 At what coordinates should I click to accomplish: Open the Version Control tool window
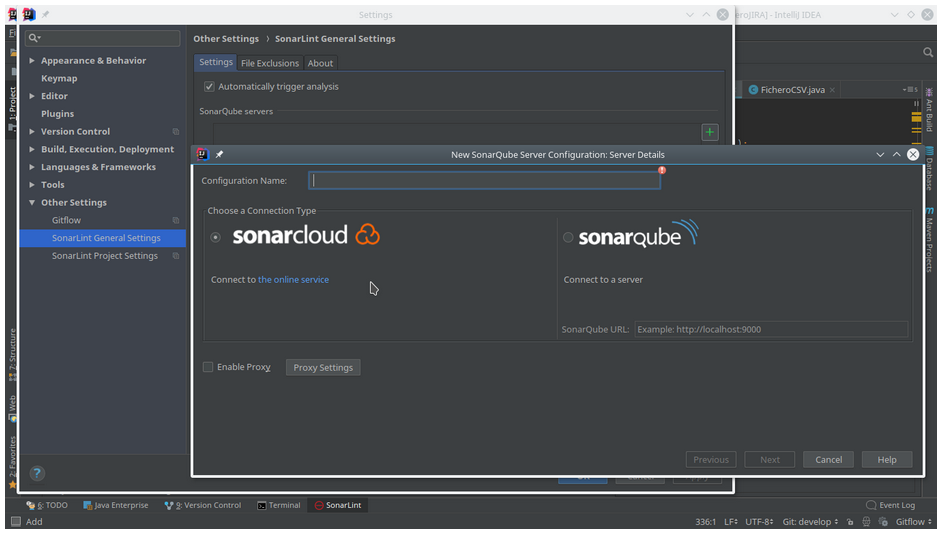(202, 505)
